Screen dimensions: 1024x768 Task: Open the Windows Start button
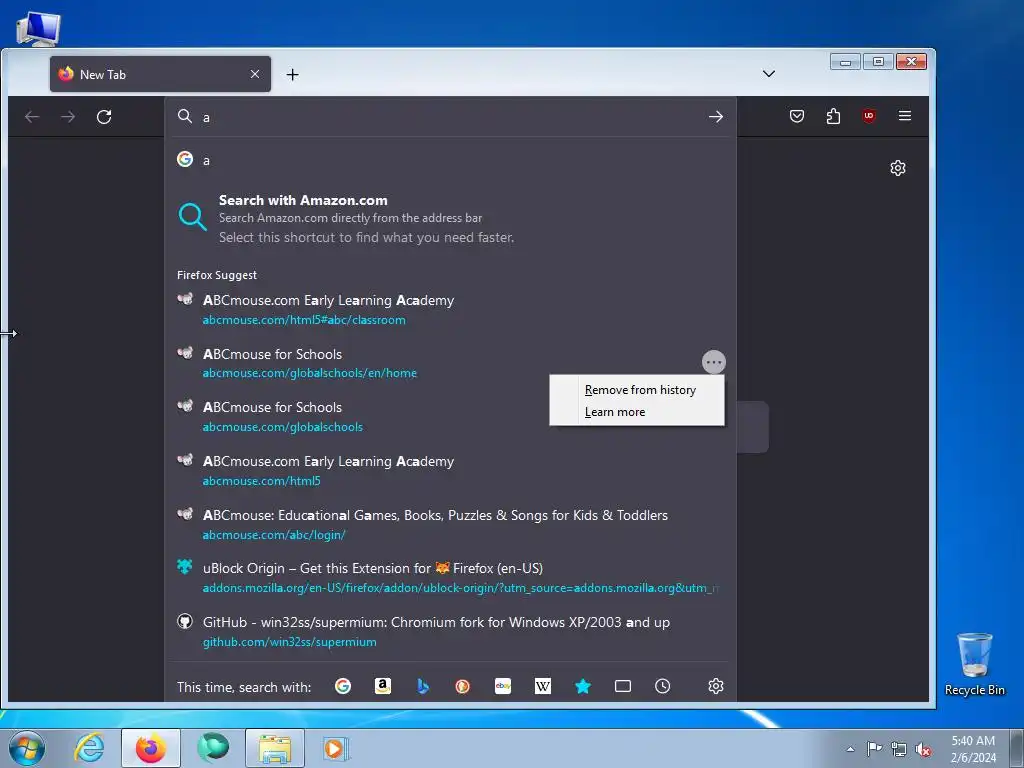[x=27, y=748]
